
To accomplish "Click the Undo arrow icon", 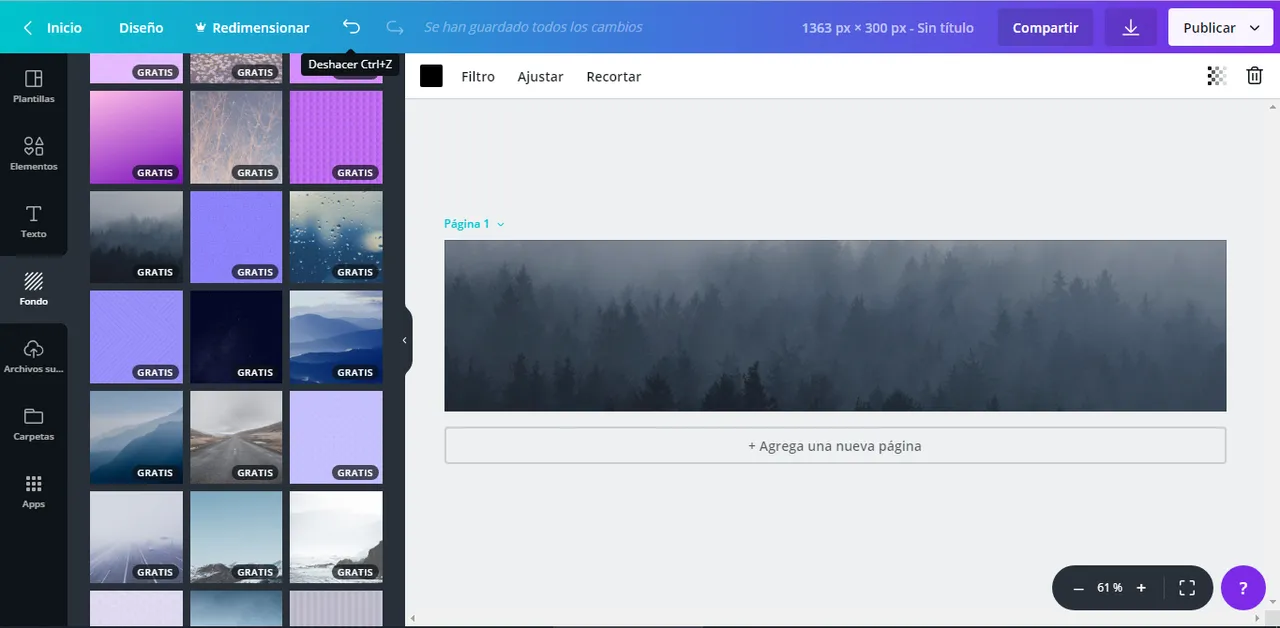I will [x=351, y=27].
